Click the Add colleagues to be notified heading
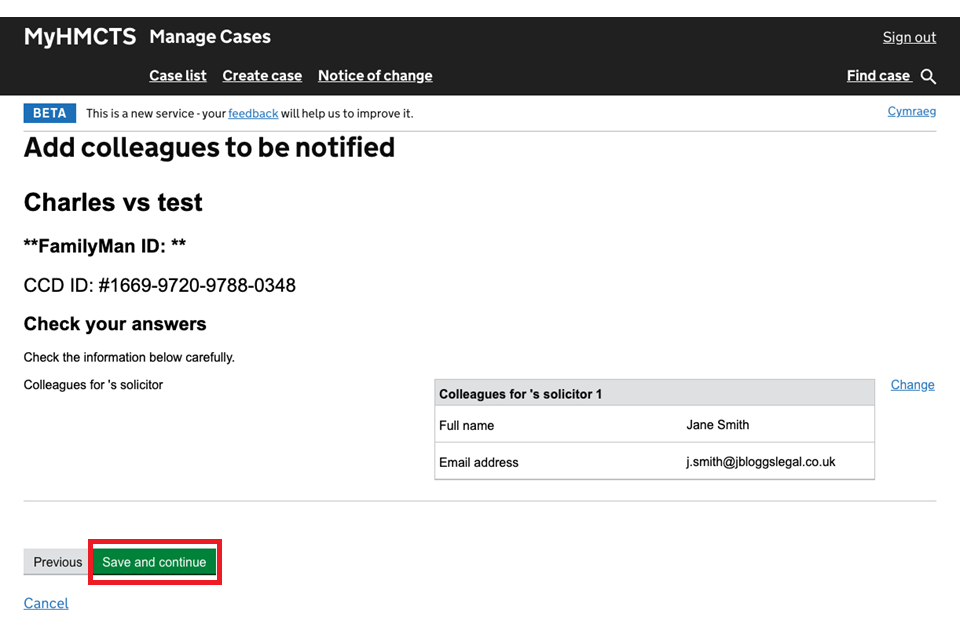 tap(209, 148)
